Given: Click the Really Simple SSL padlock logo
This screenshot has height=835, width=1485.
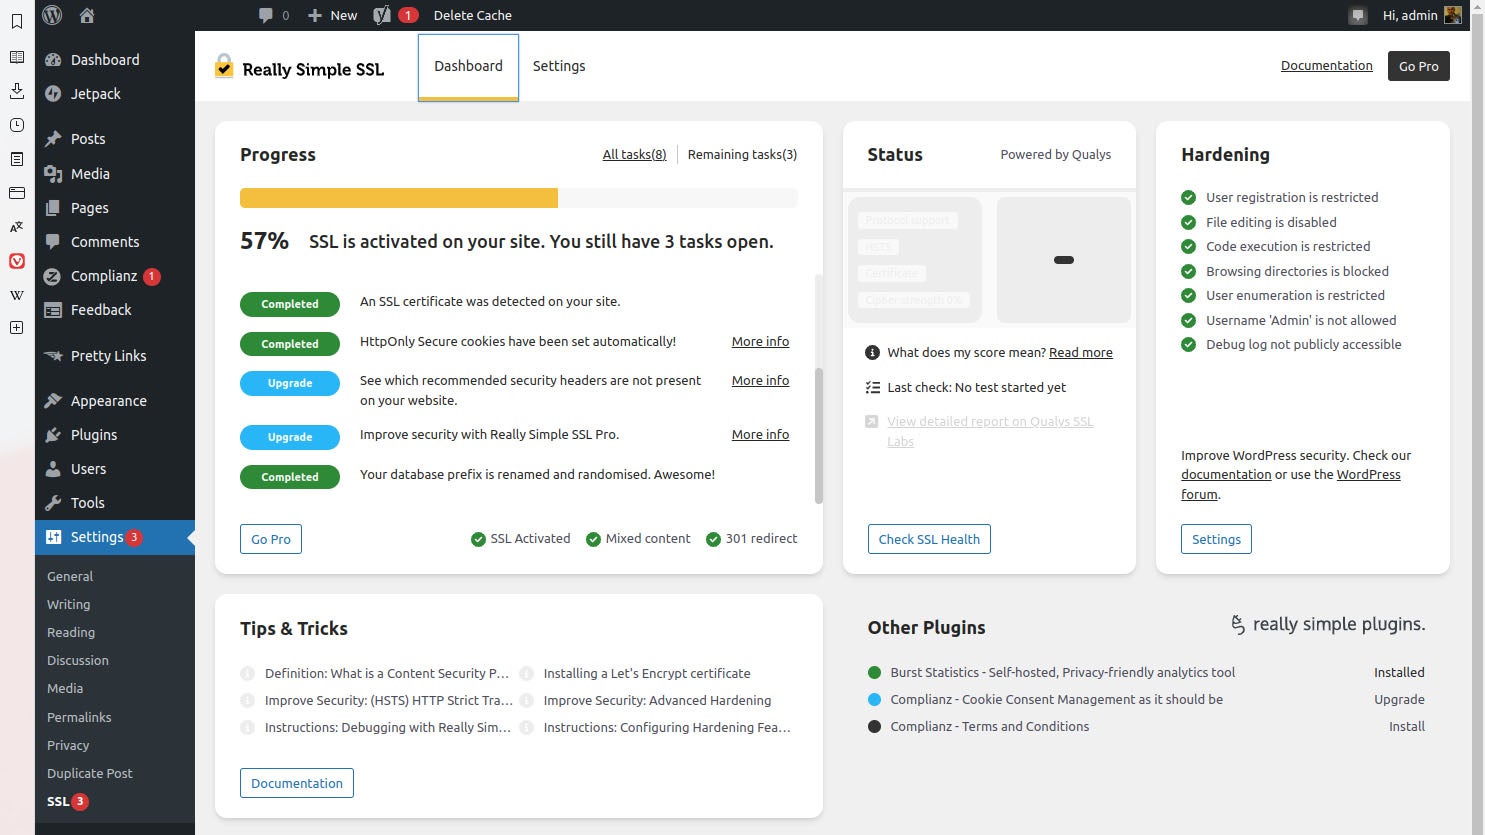Looking at the screenshot, I should 224,66.
